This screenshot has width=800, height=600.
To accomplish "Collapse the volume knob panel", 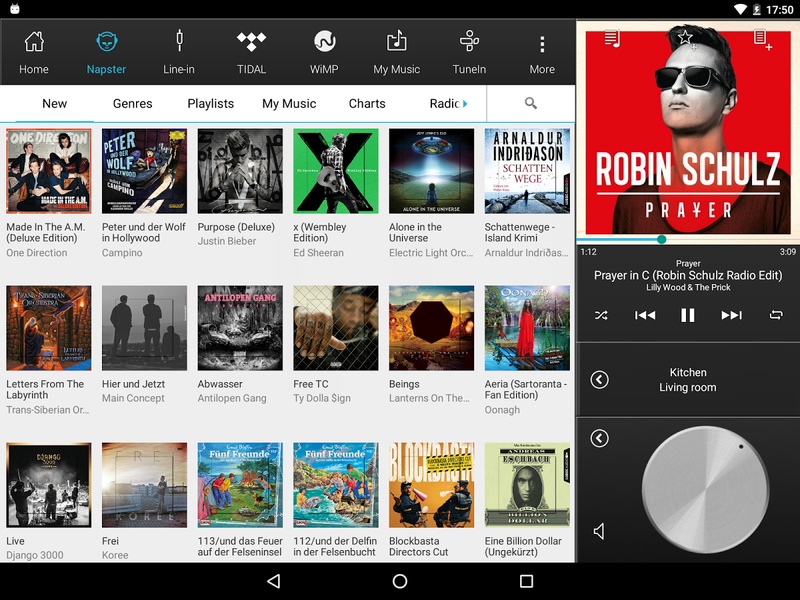I will click(599, 438).
